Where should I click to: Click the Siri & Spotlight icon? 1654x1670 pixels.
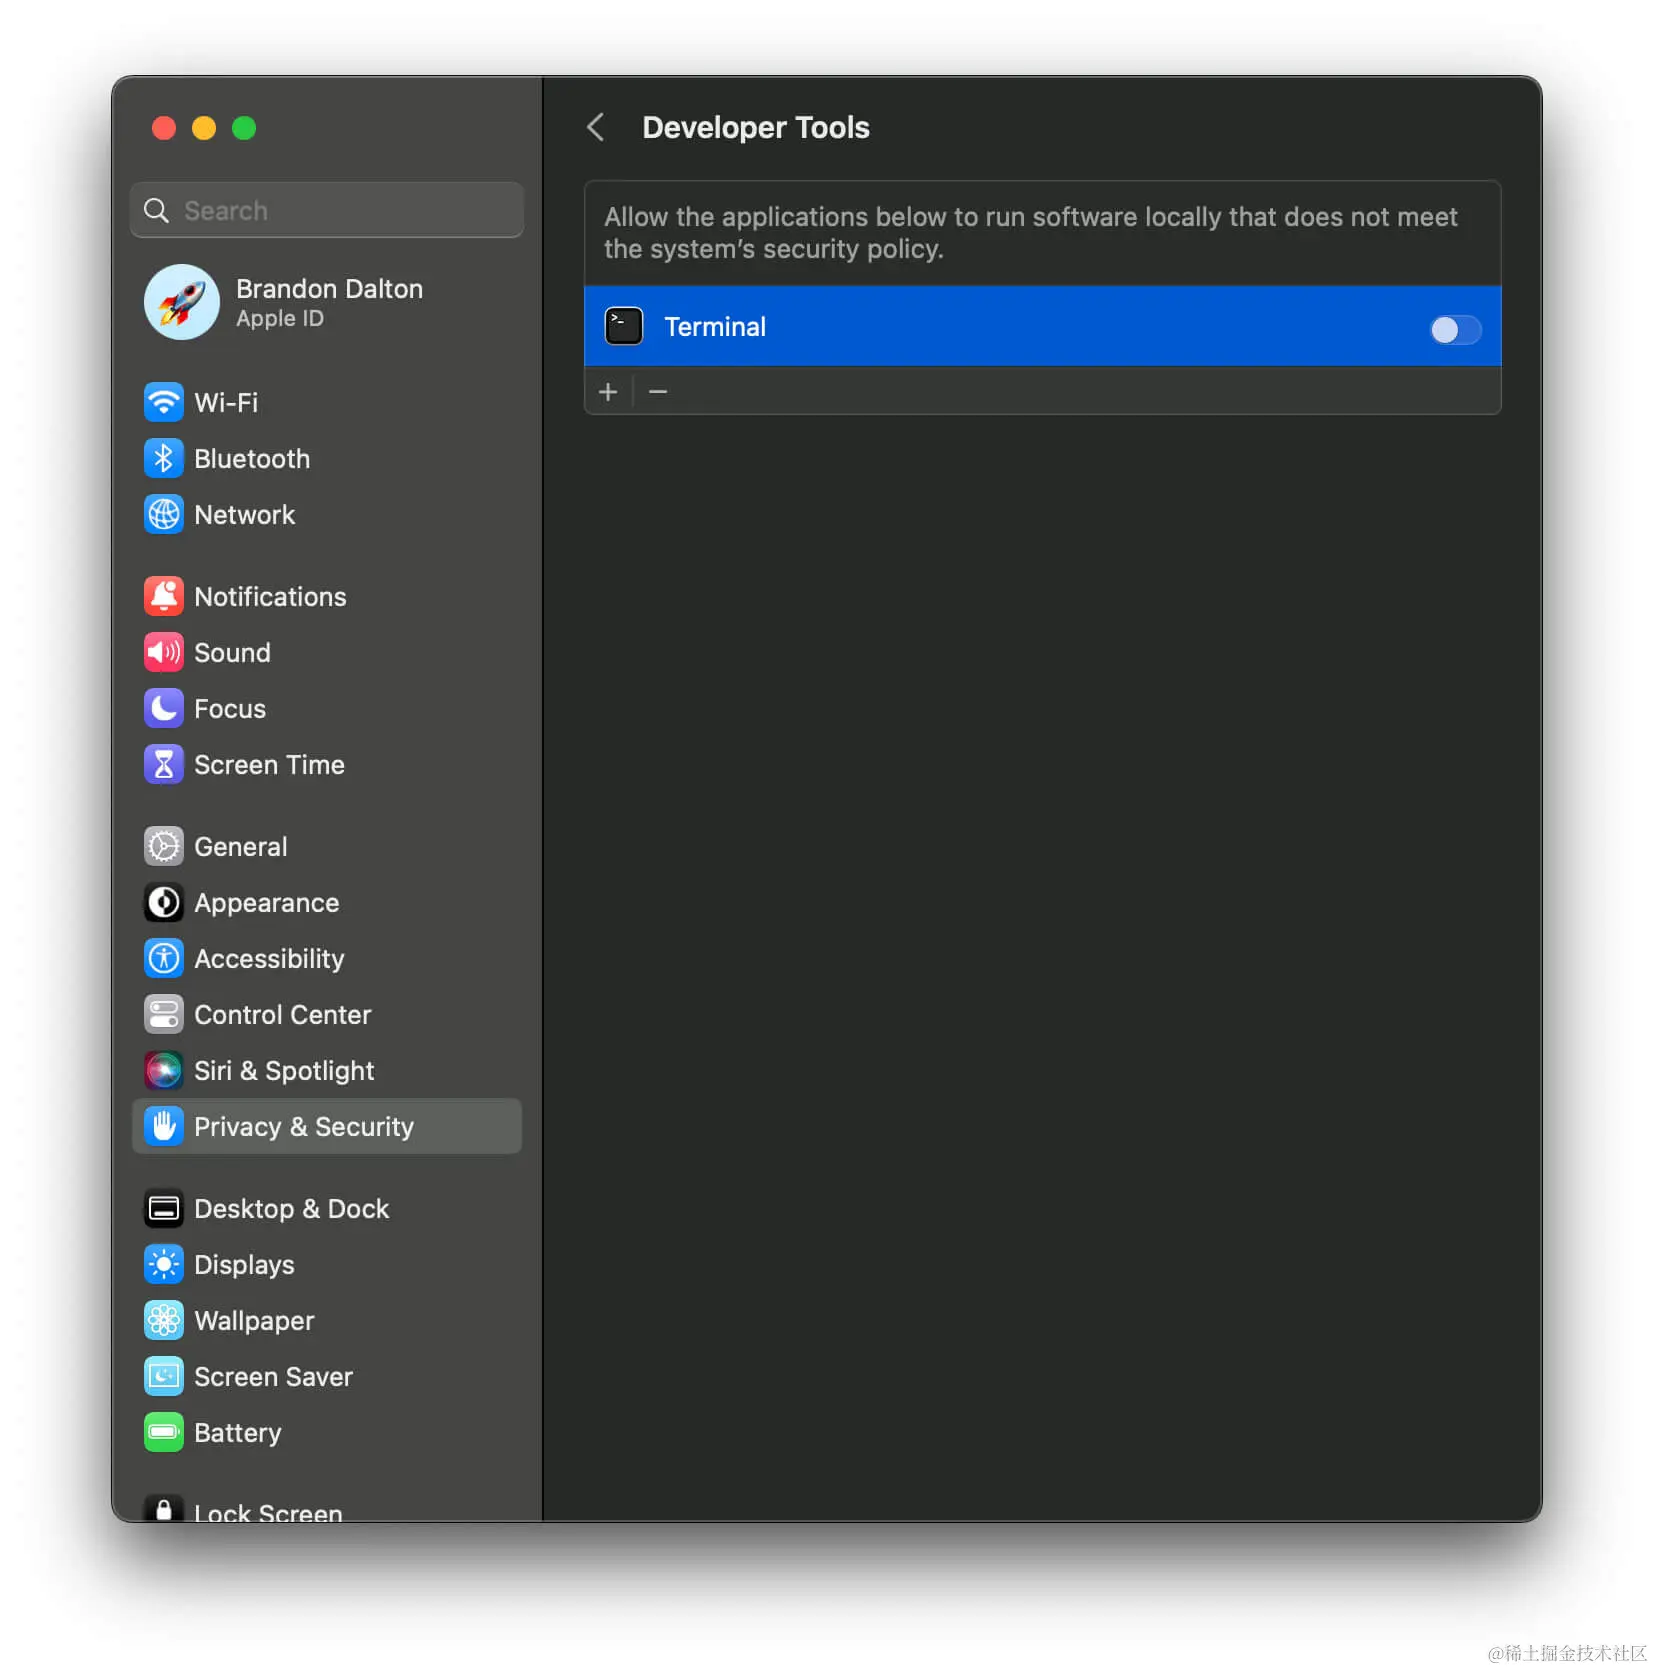(x=163, y=1070)
